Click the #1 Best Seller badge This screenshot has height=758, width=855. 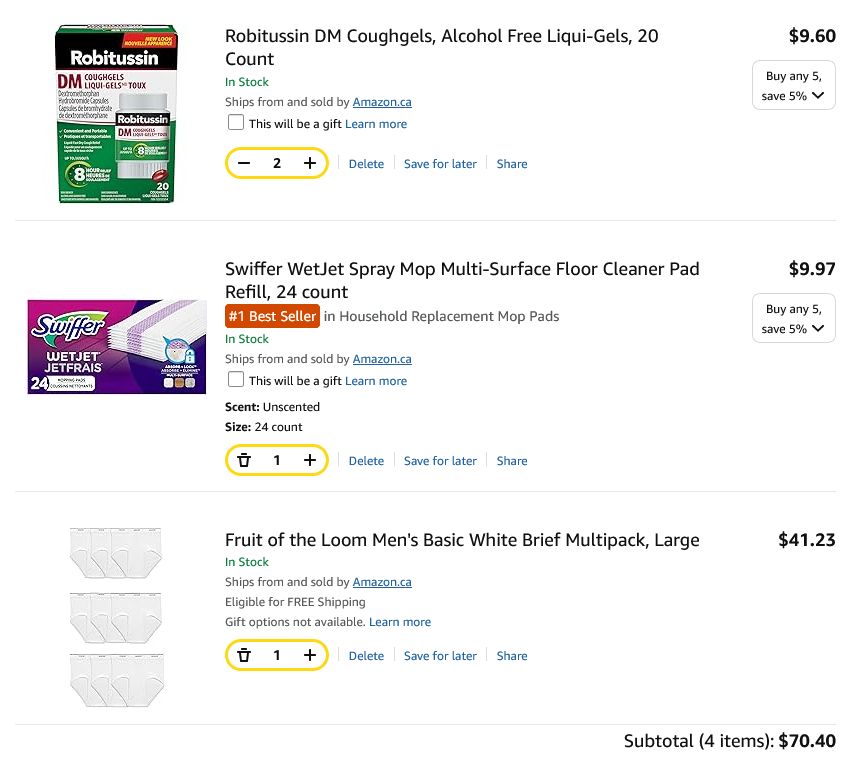click(x=272, y=315)
